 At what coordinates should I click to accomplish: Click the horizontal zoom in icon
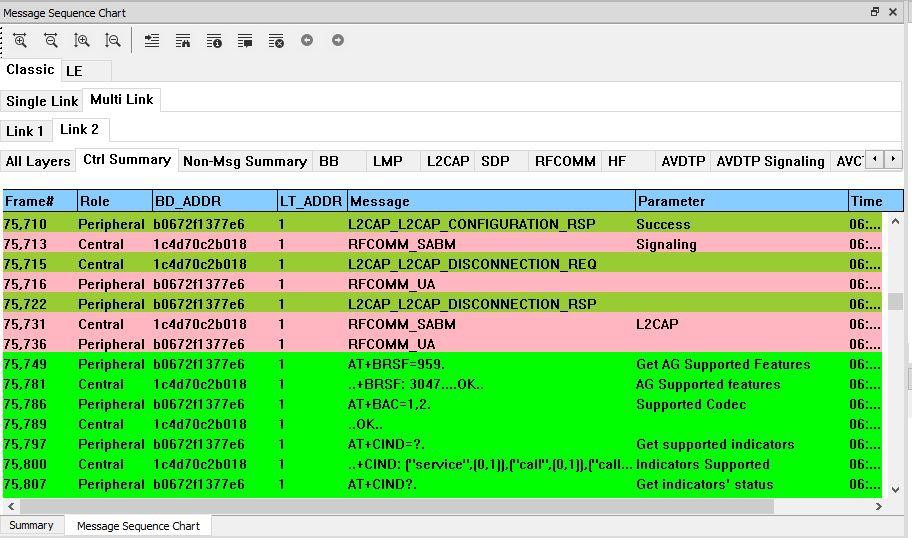tap(20, 40)
